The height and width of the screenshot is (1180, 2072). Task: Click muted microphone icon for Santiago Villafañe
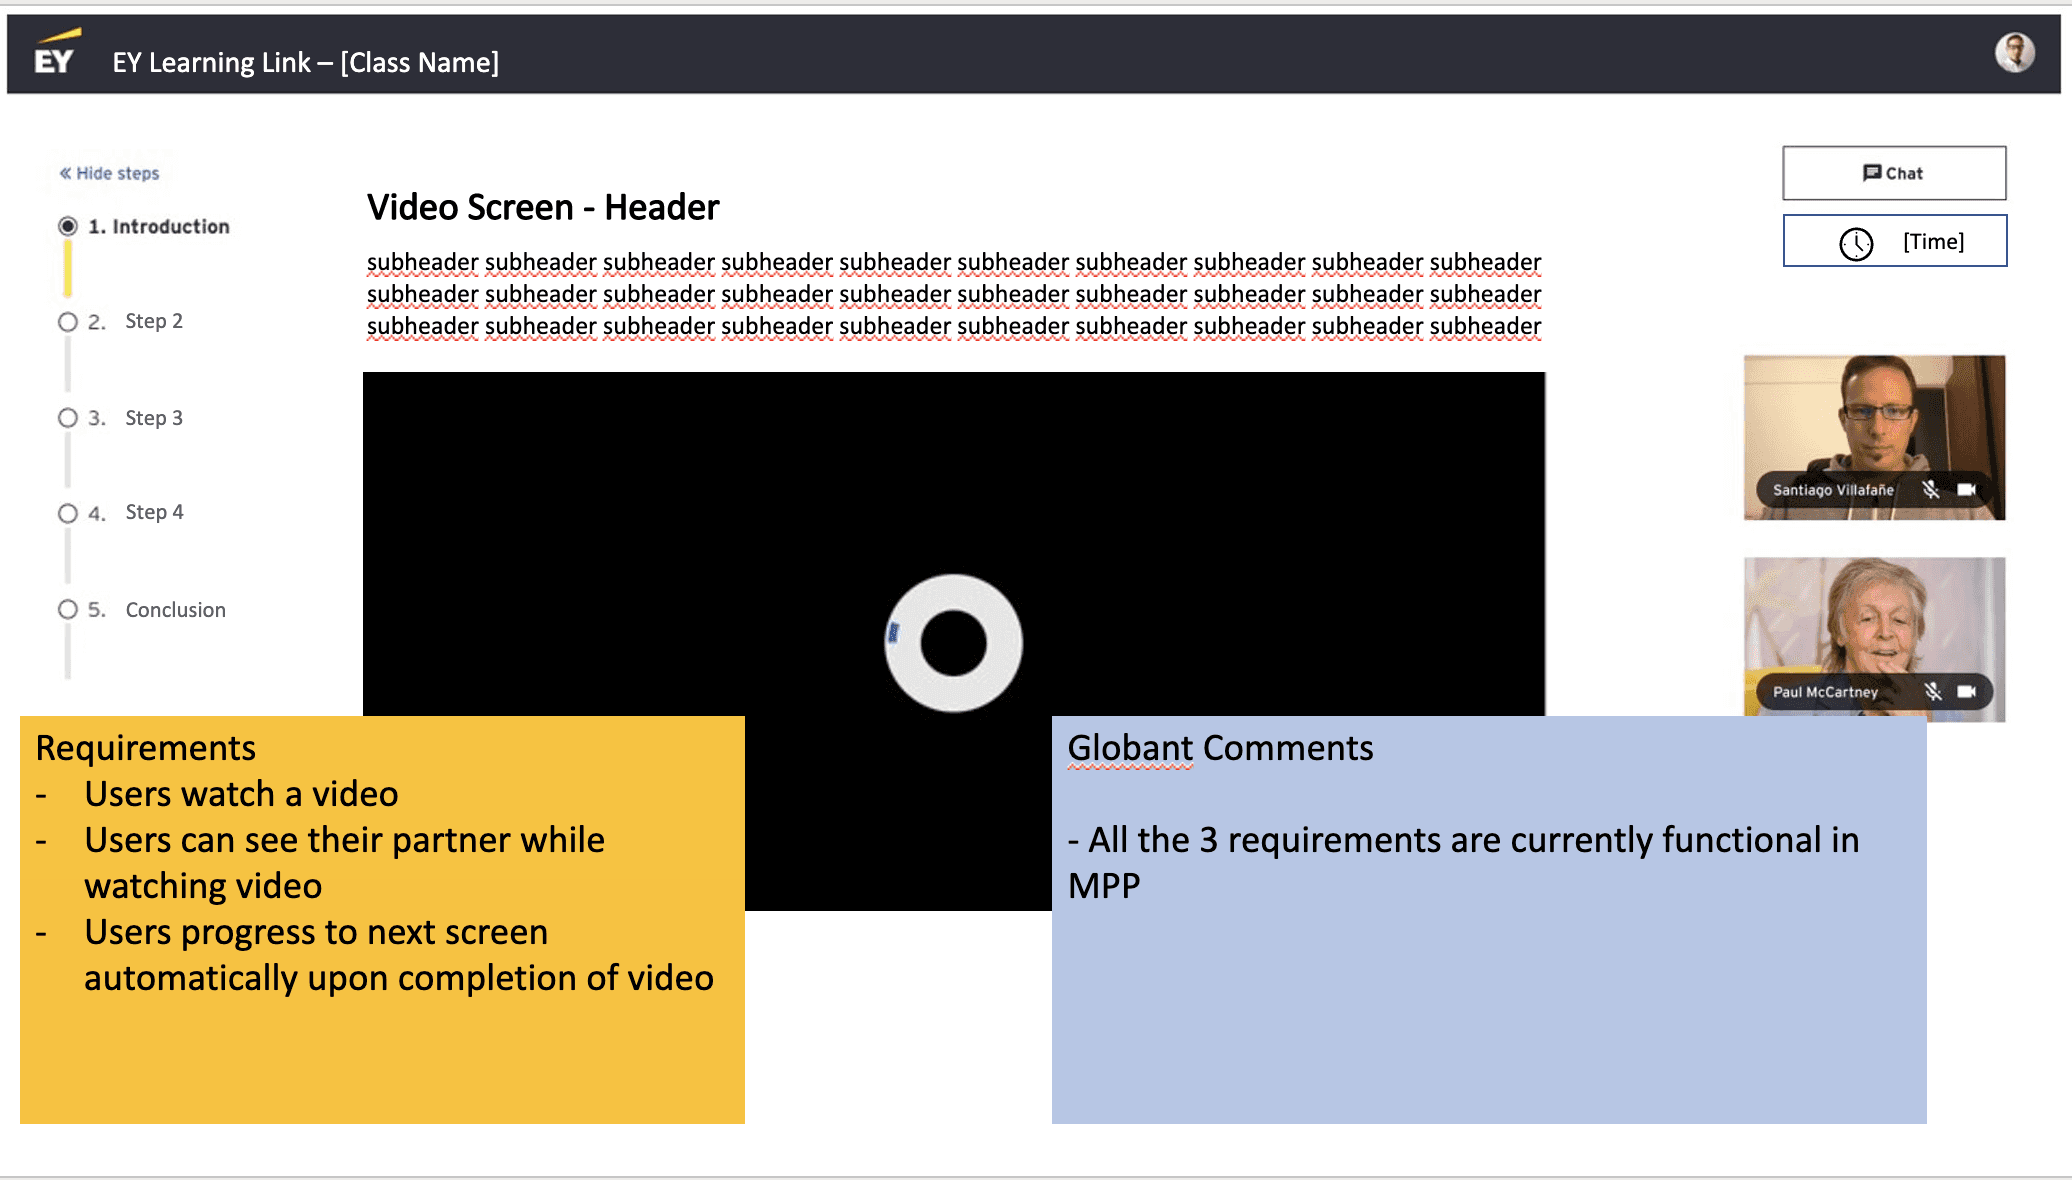coord(1931,489)
